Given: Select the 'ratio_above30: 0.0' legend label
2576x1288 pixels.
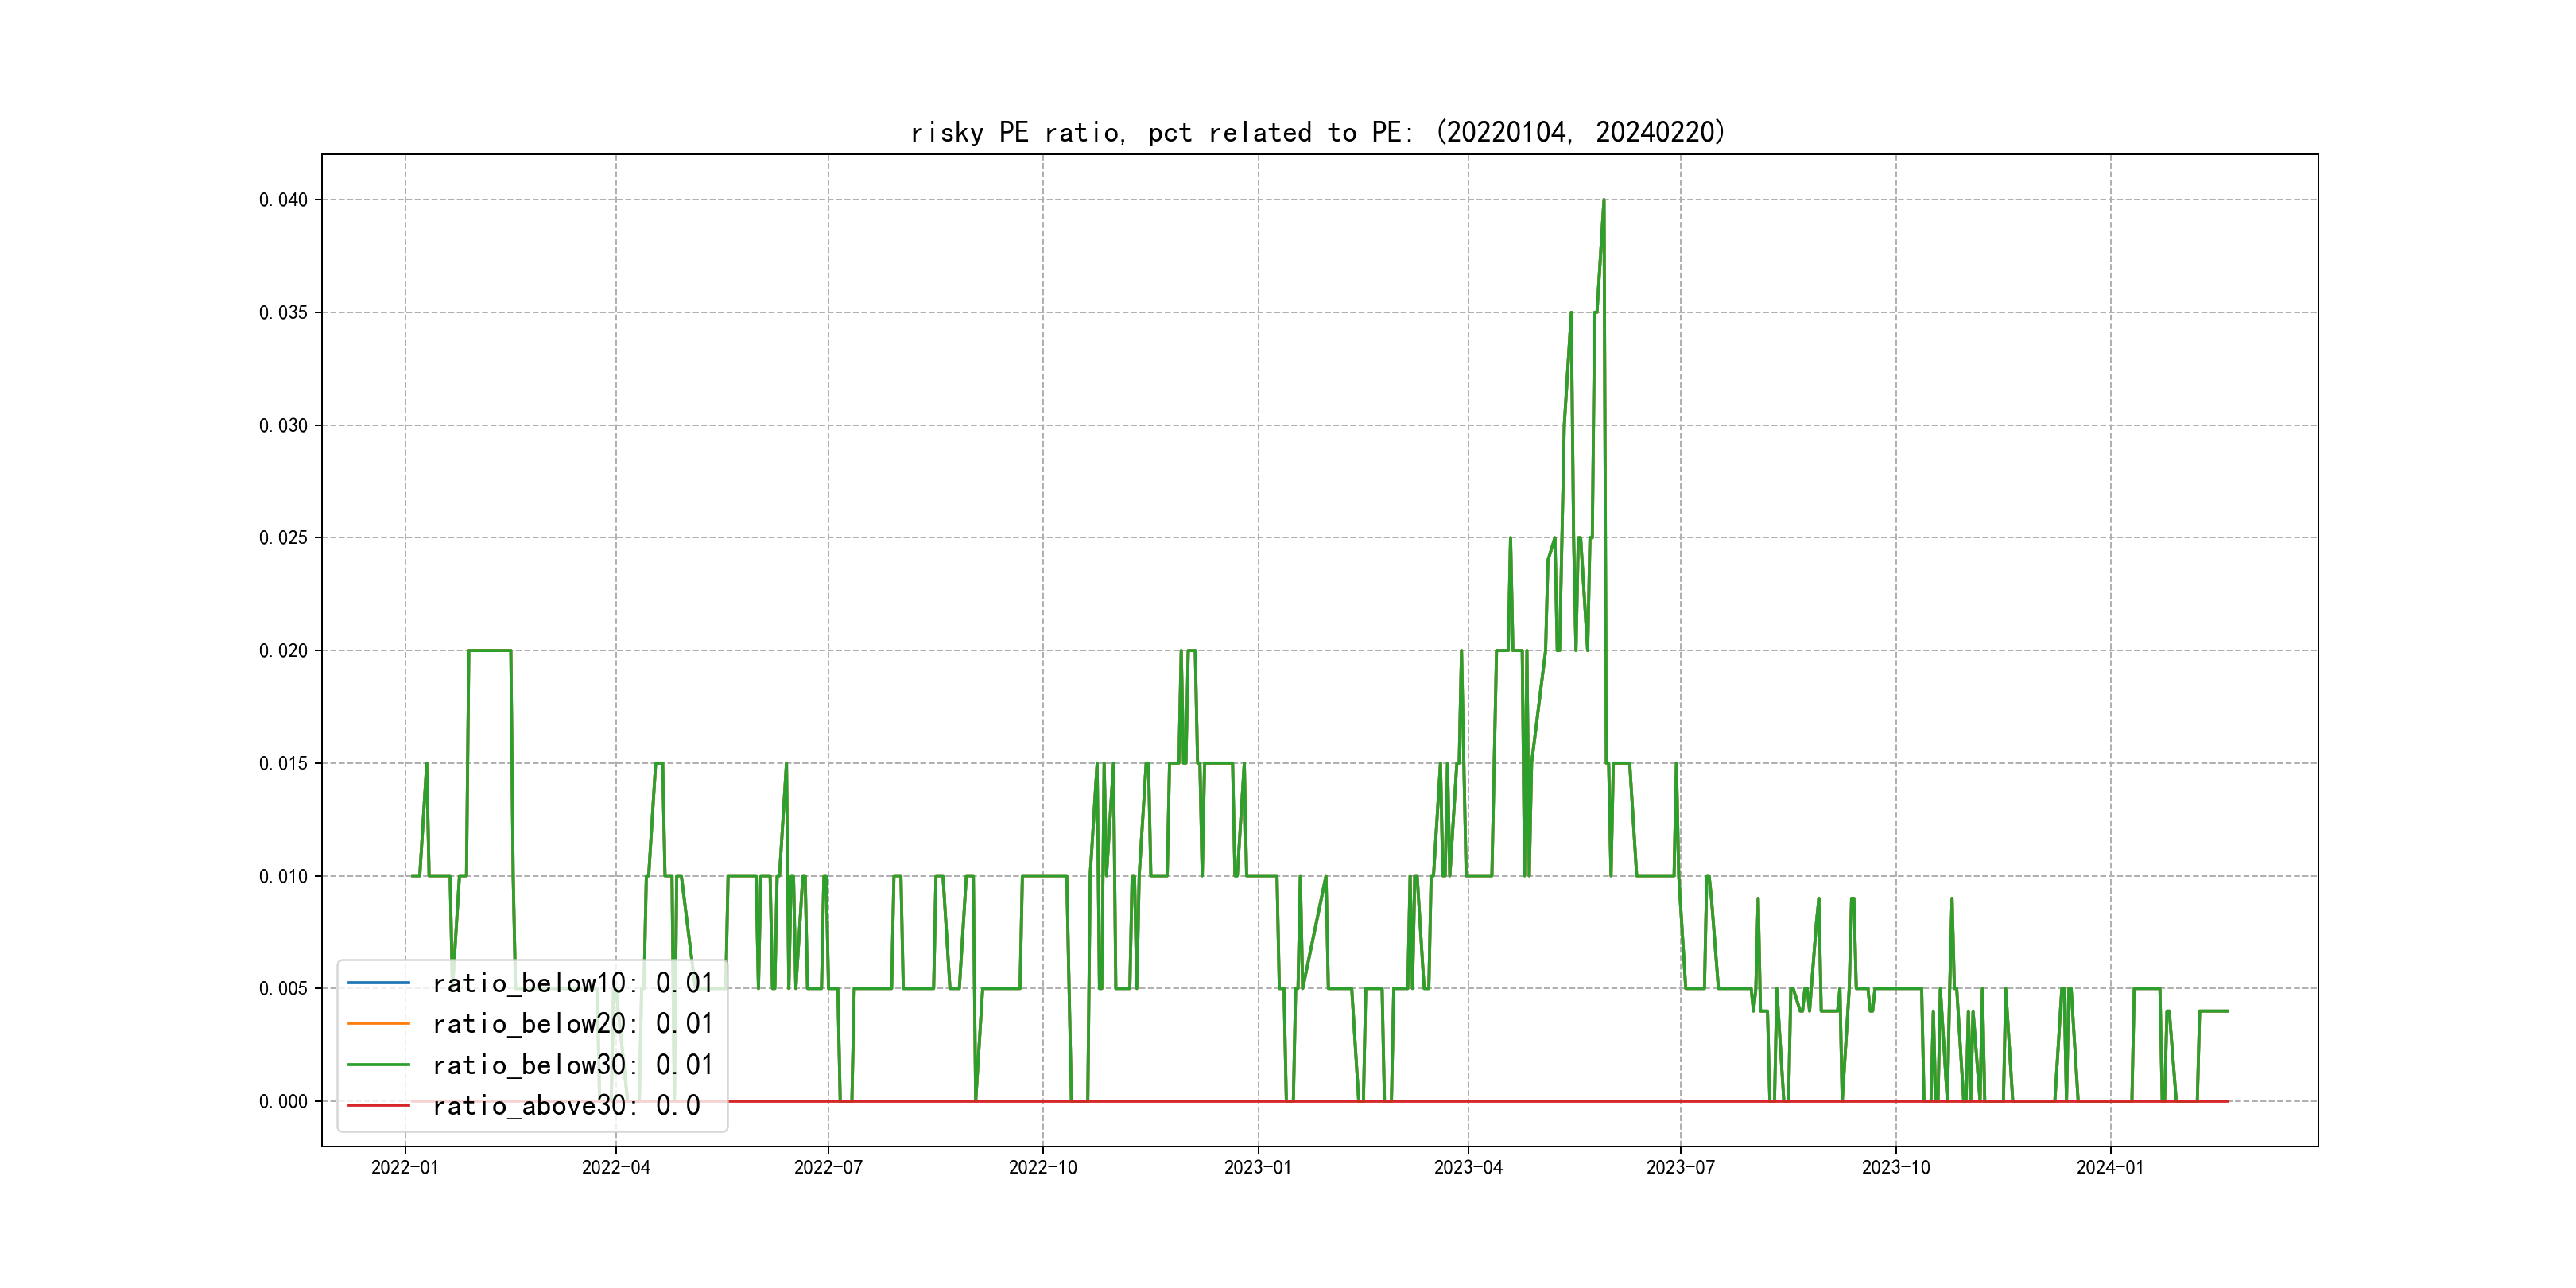Looking at the screenshot, I should point(566,1106).
